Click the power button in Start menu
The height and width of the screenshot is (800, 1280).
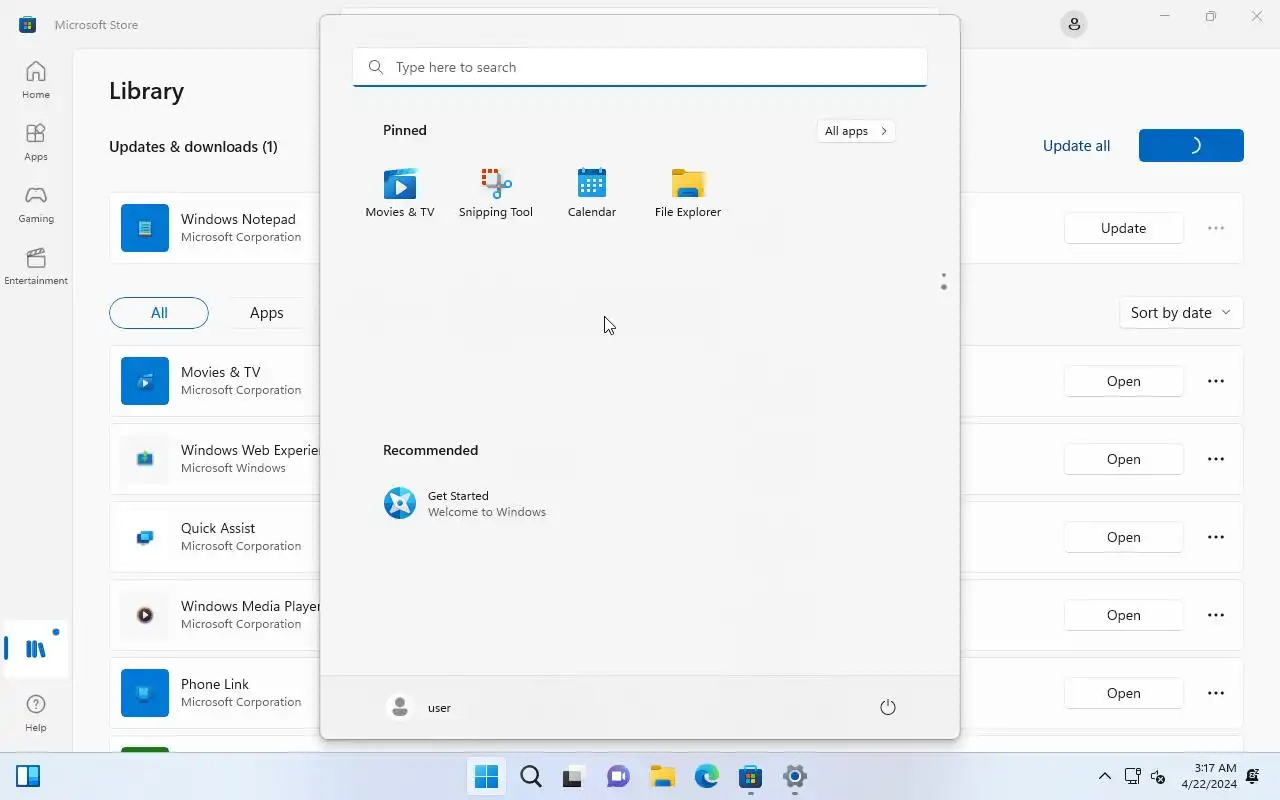pyautogui.click(x=887, y=707)
